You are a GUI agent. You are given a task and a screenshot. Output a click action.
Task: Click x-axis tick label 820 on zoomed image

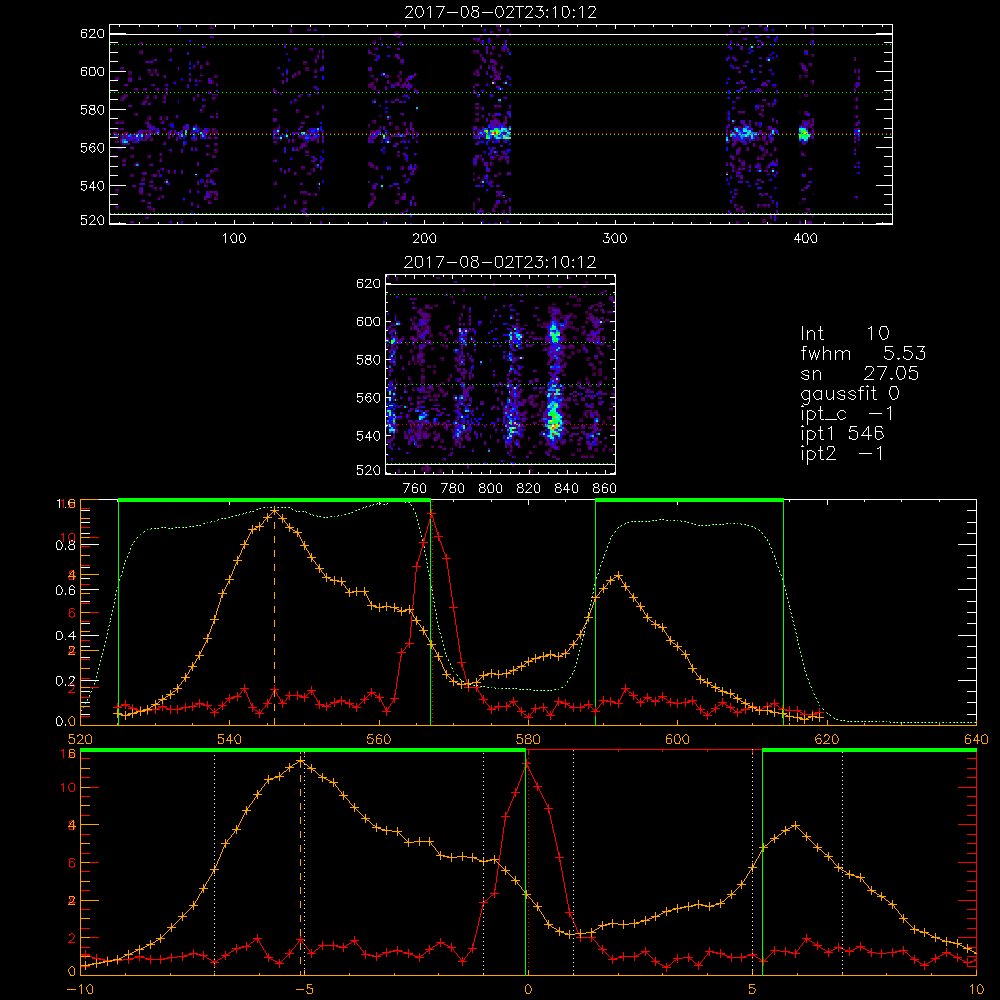529,489
